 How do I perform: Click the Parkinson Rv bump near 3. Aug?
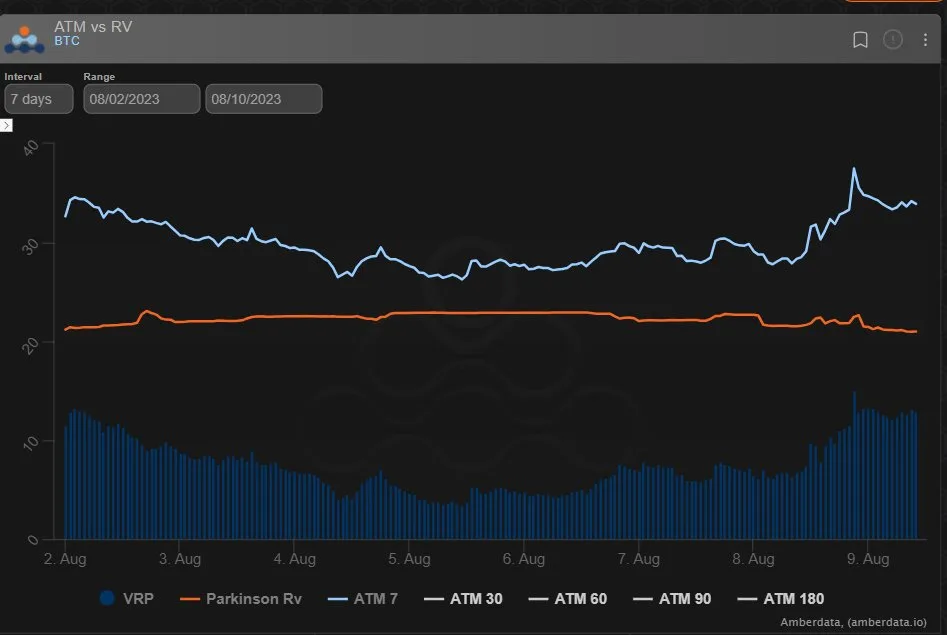146,312
